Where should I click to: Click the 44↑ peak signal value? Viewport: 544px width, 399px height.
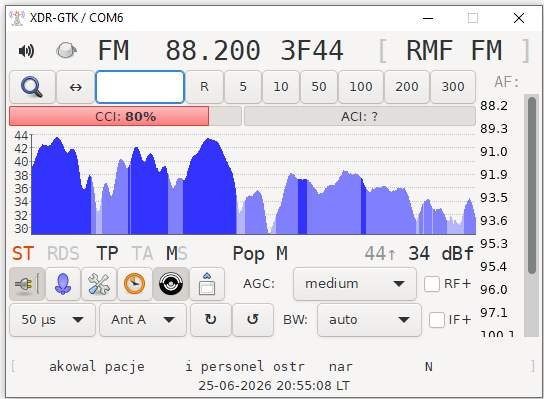[x=380, y=254]
